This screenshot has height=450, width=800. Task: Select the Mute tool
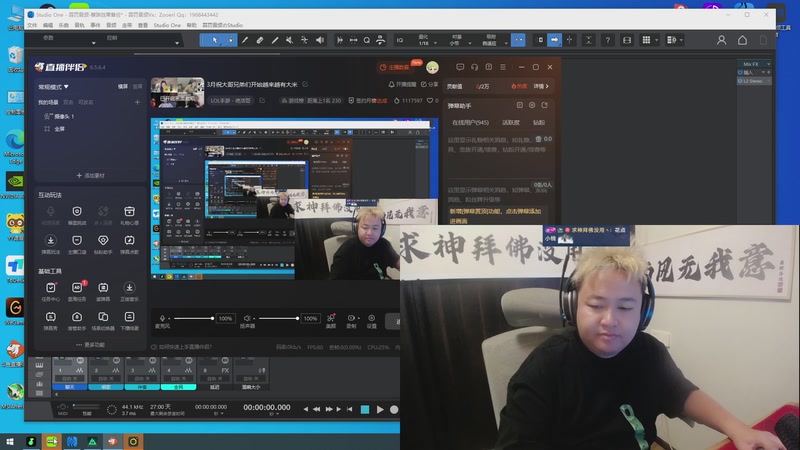tap(289, 40)
